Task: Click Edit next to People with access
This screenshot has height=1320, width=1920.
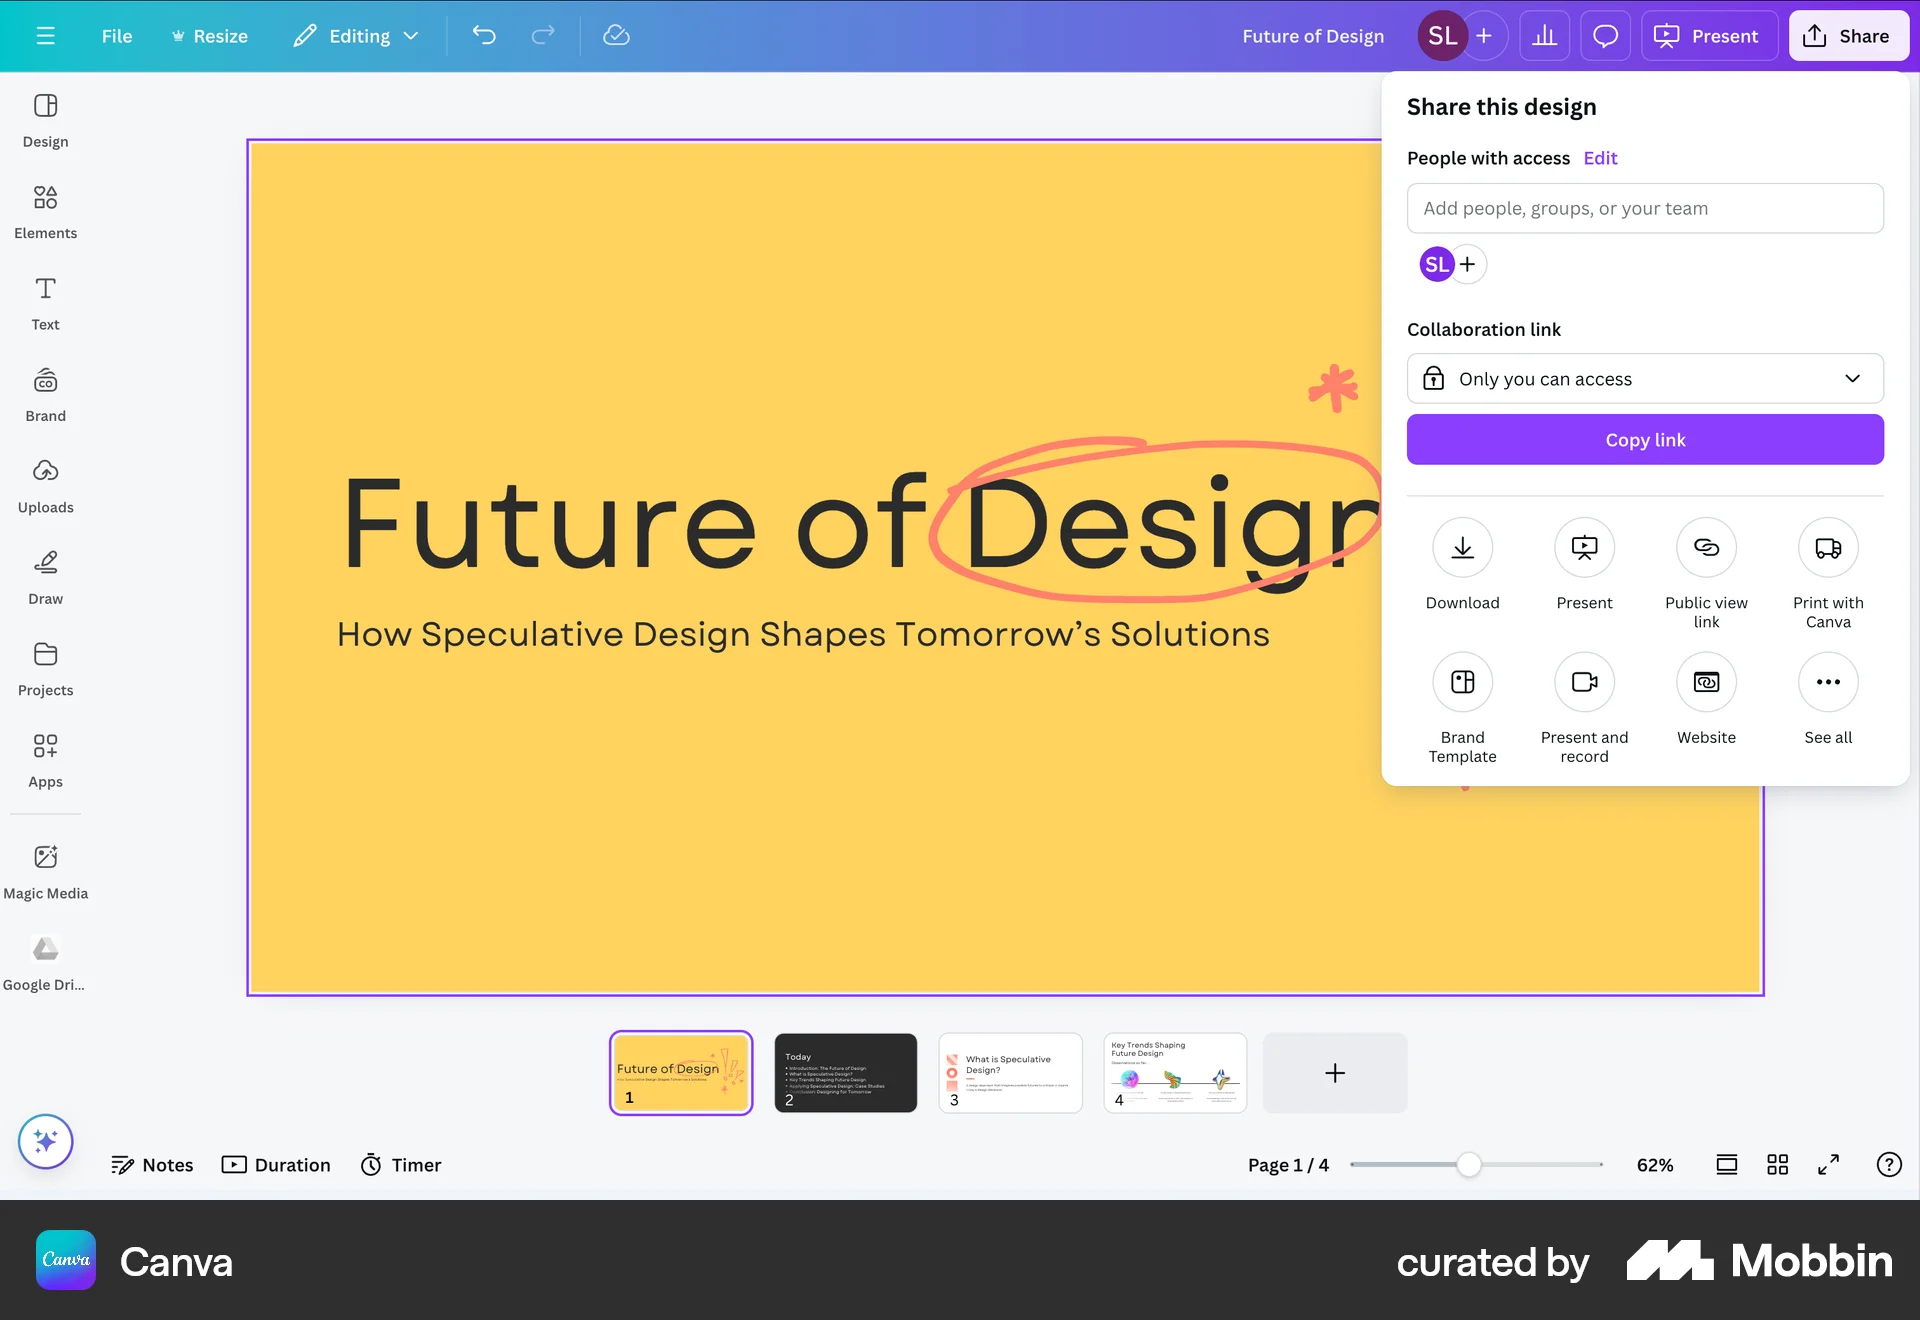Action: (x=1600, y=158)
